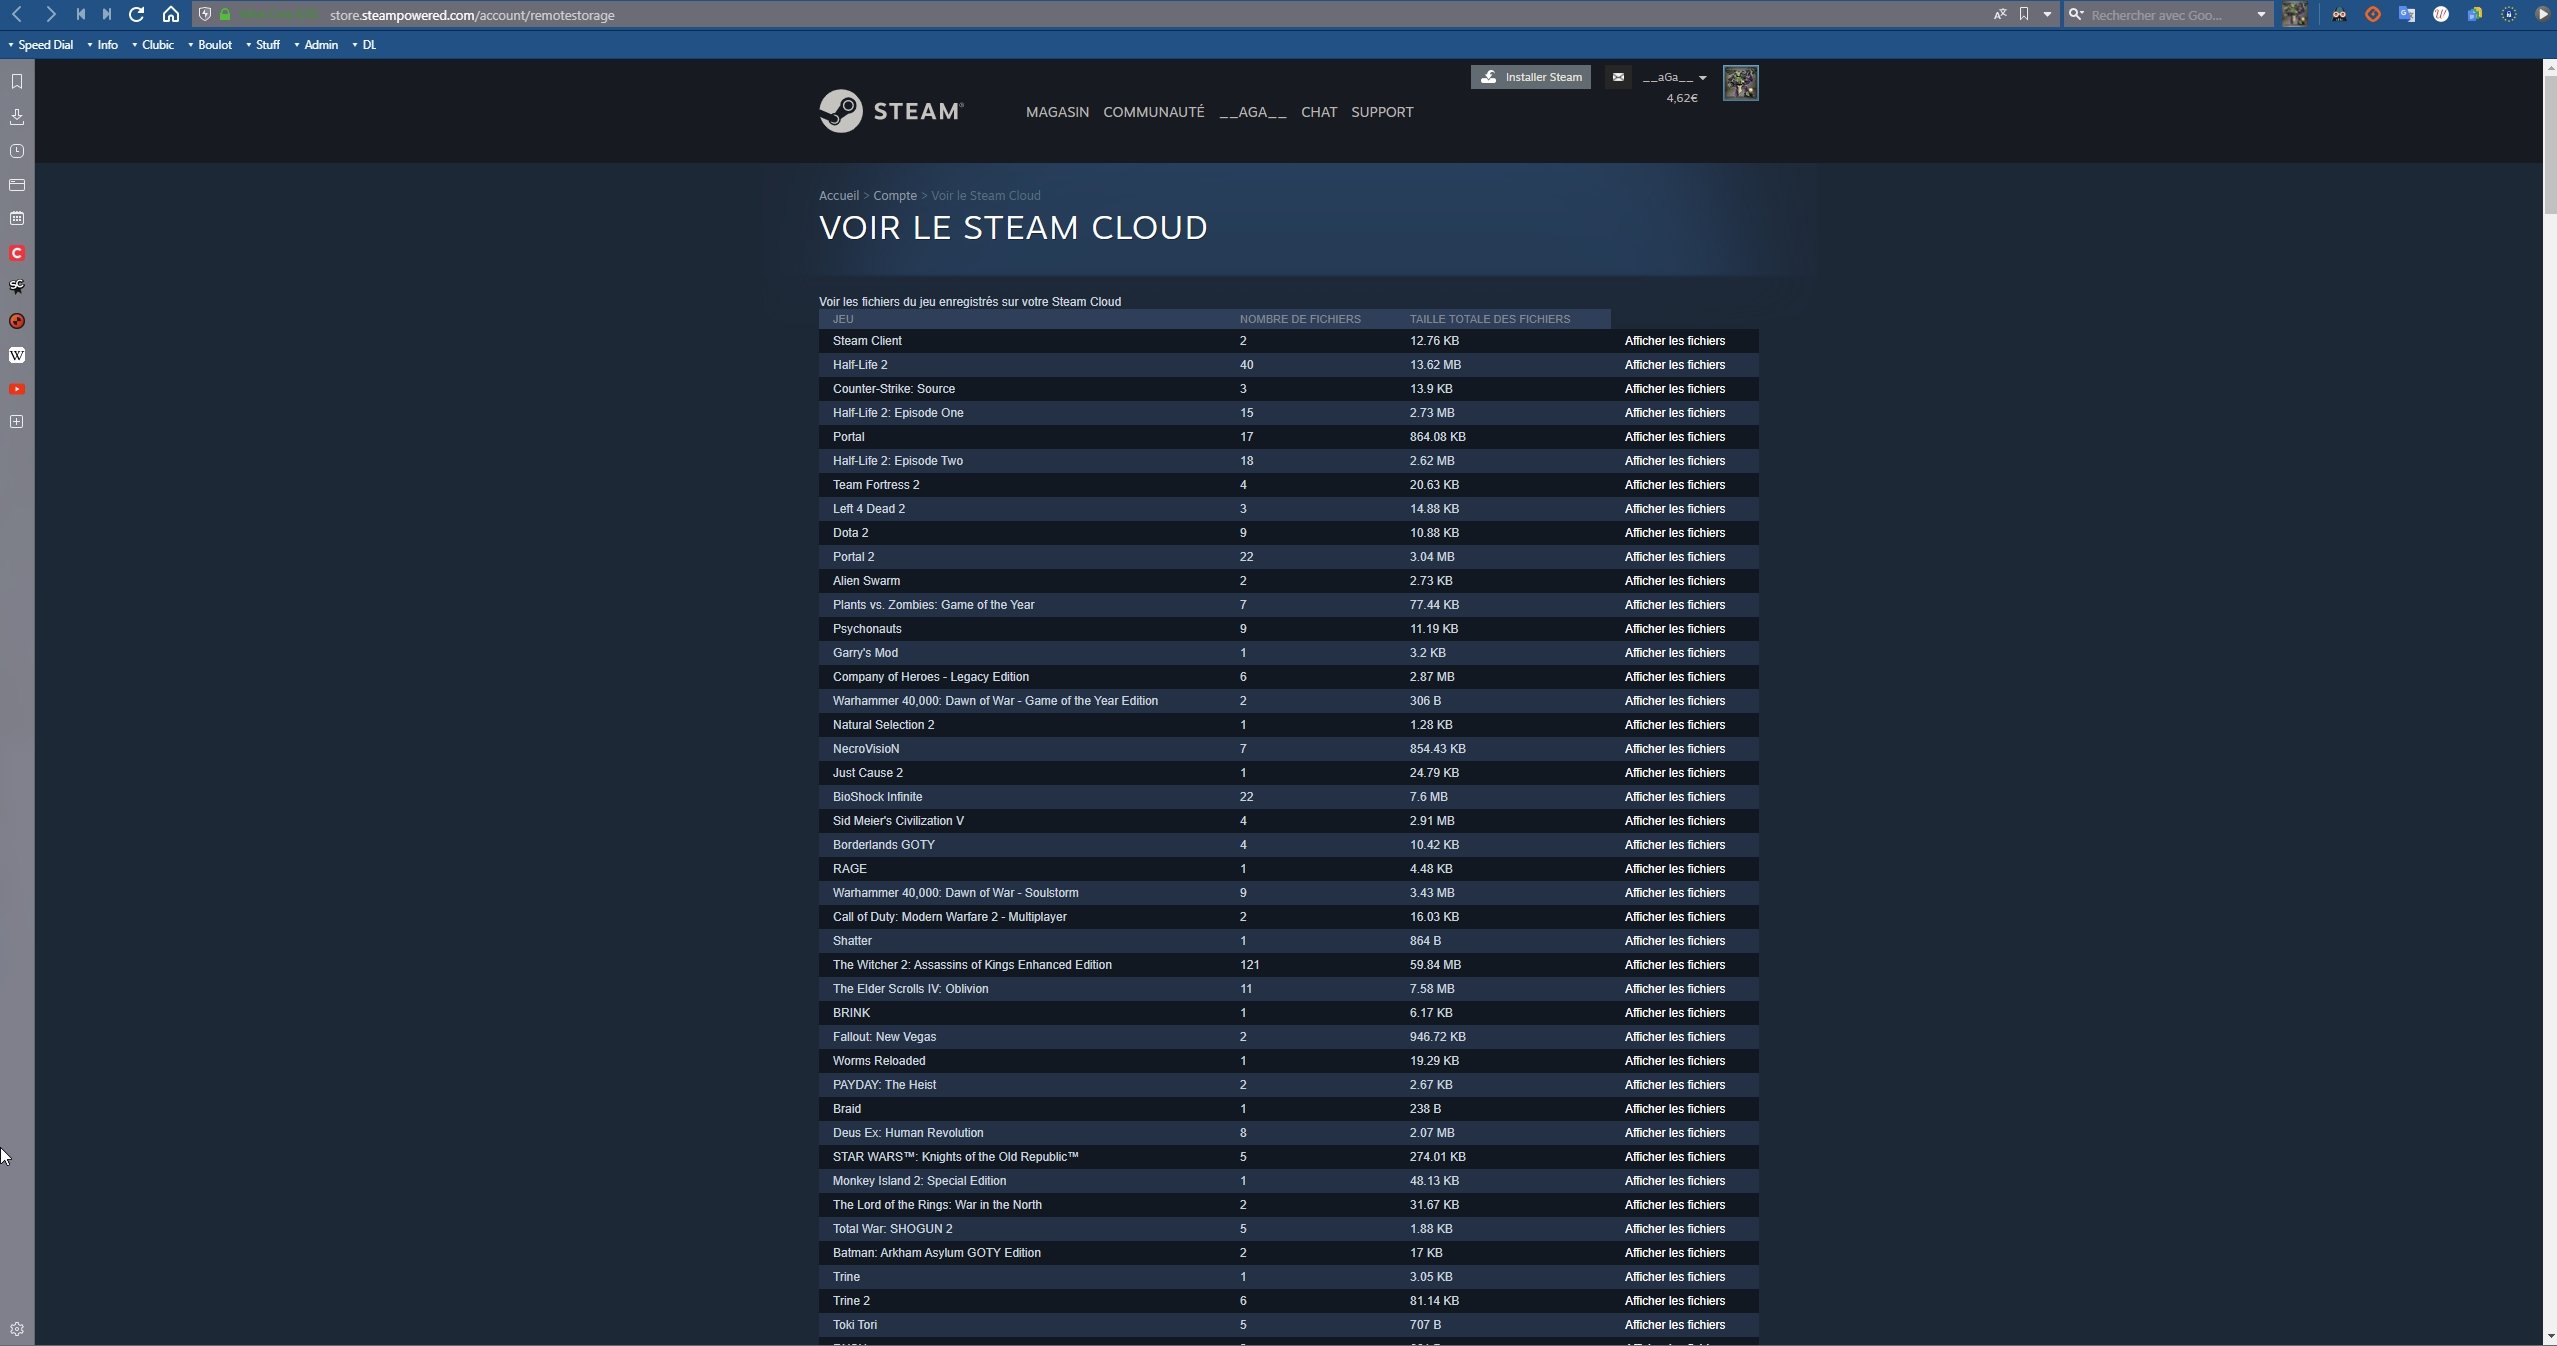Open the Wikipedia web panel
This screenshot has height=1346, width=2557.
[x=17, y=355]
